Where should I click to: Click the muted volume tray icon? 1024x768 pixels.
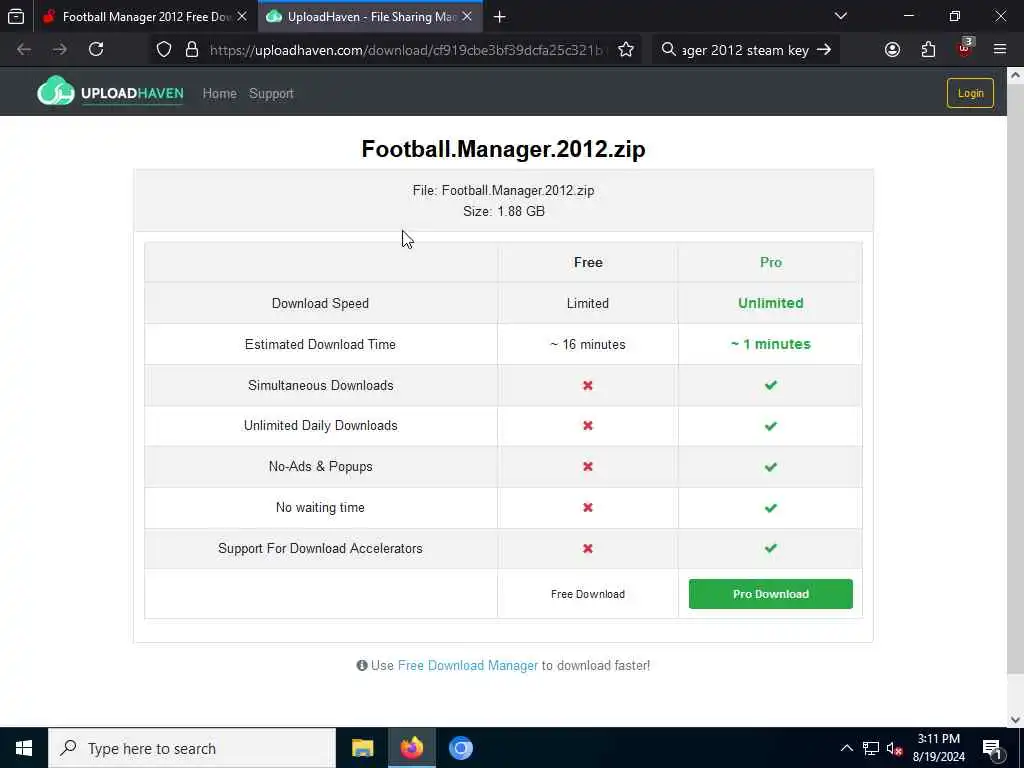894,748
